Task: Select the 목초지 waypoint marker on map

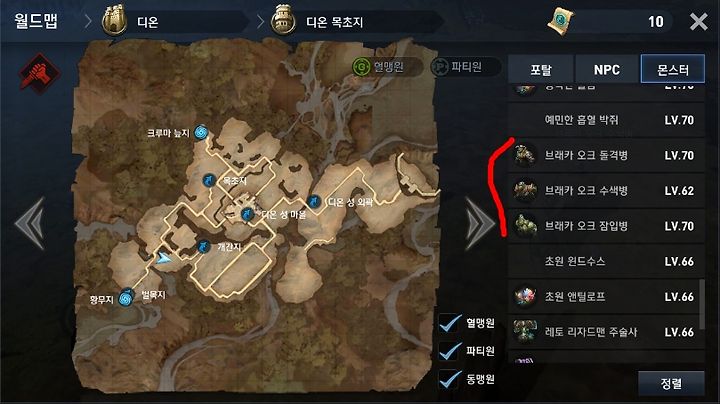Action: tap(209, 180)
